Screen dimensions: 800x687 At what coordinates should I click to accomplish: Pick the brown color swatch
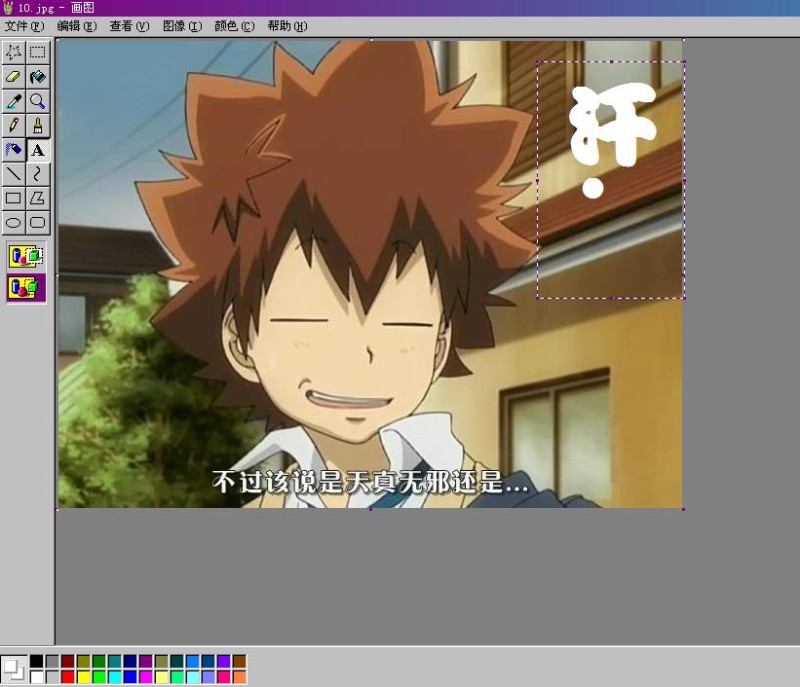[x=239, y=661]
